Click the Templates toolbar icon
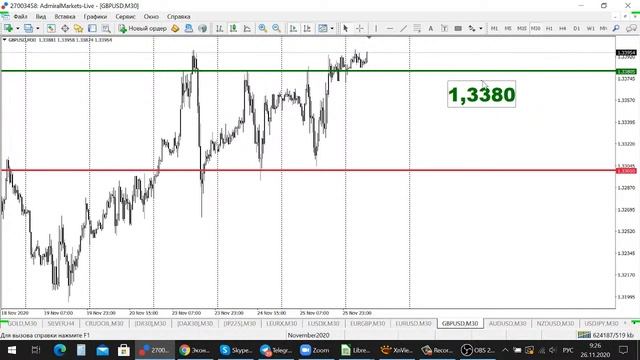 click(x=323, y=28)
